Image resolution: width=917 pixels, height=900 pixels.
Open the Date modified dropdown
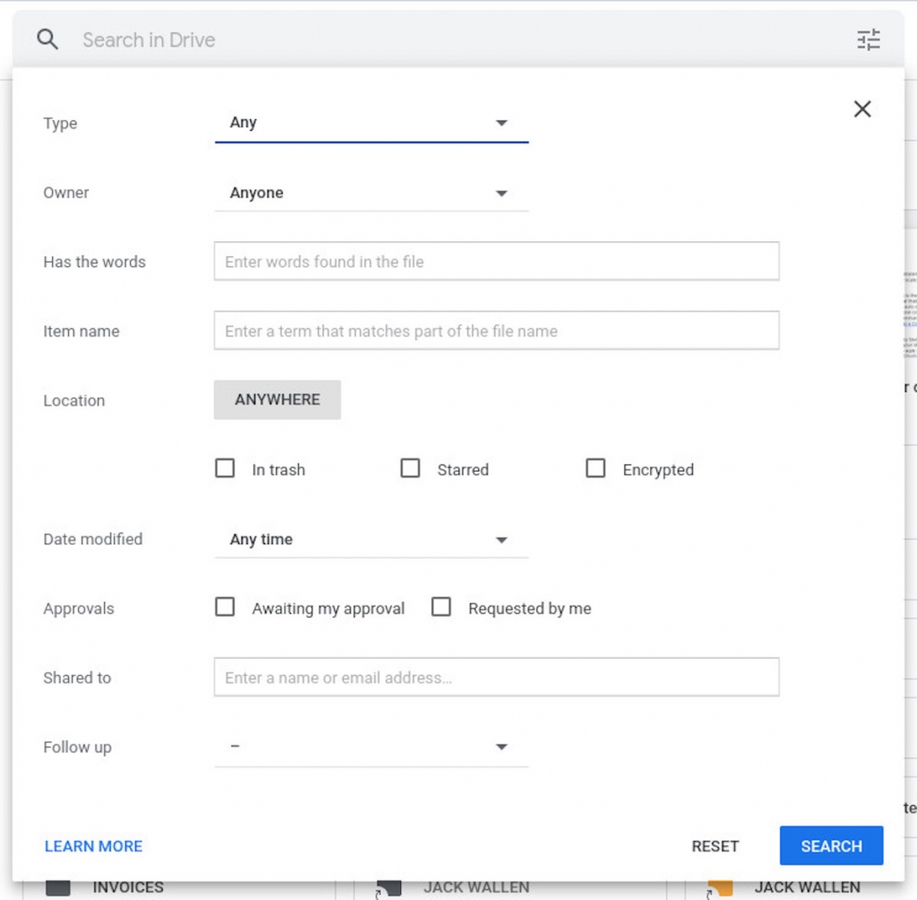(x=370, y=539)
